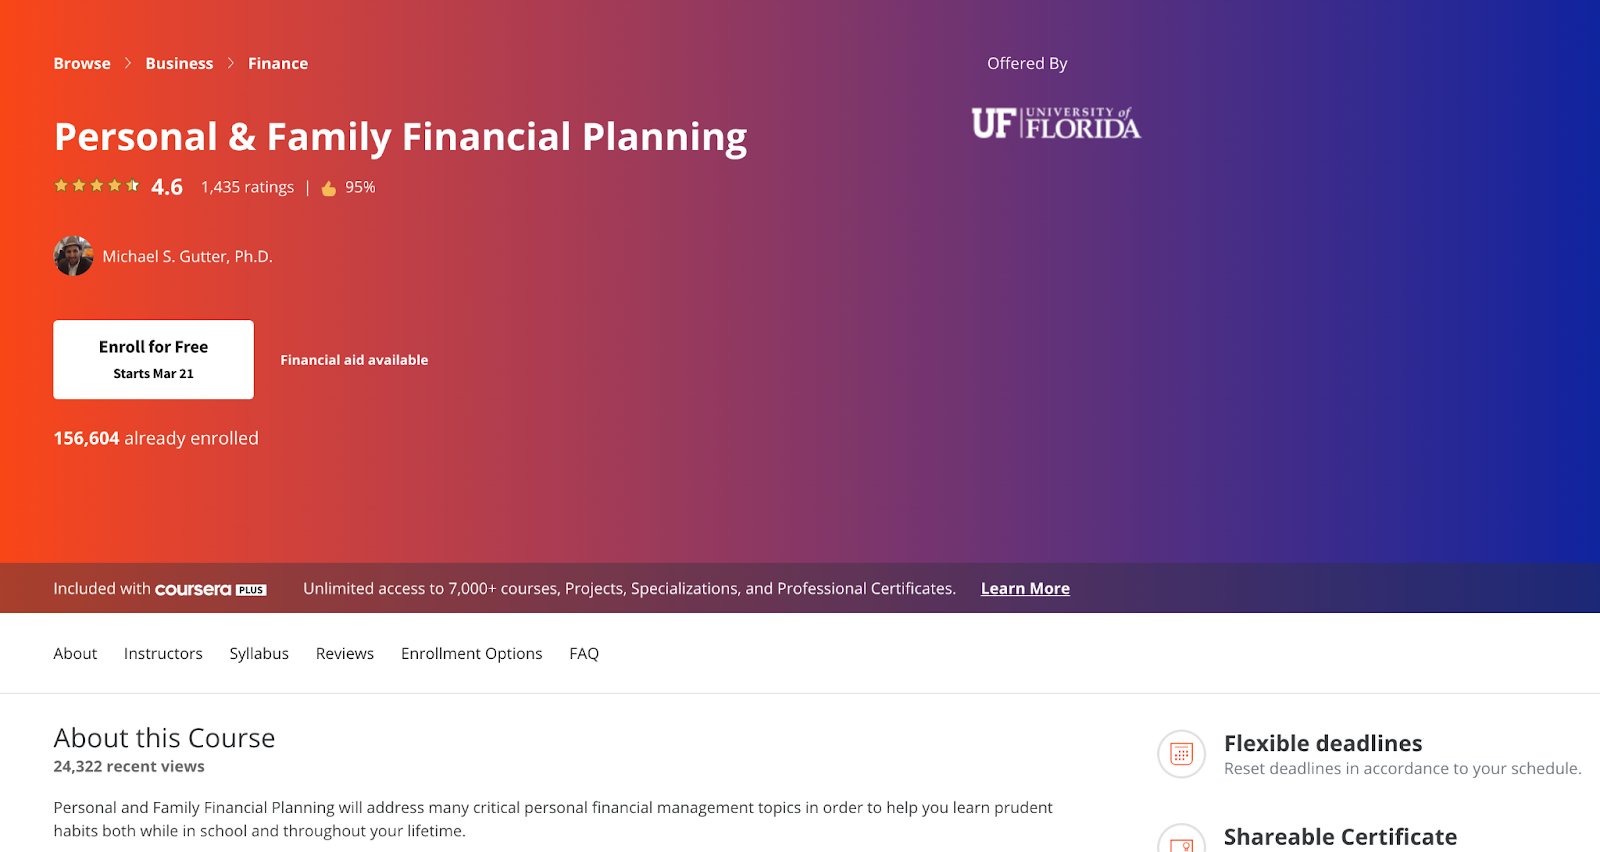Go to the Business breadcrumb category

(179, 63)
